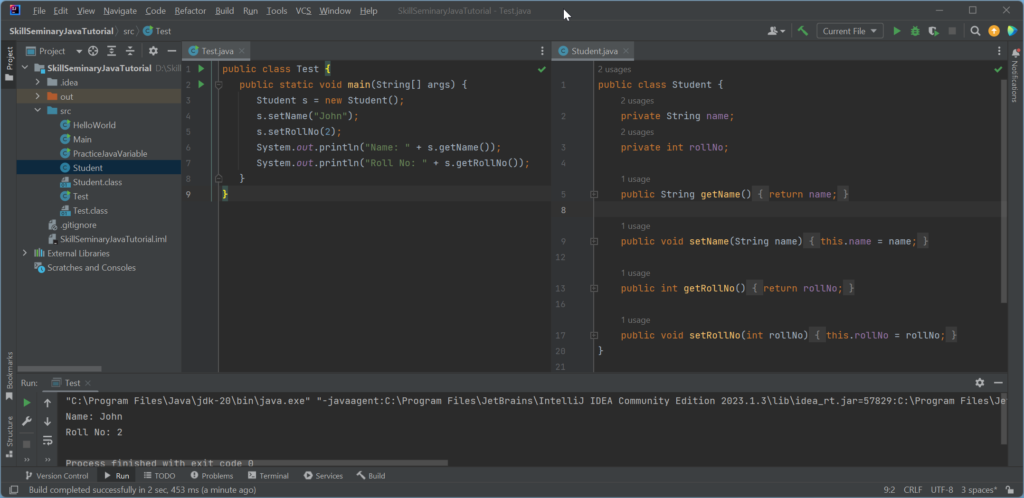Start debugging with the green bug icon

pyautogui.click(x=915, y=31)
